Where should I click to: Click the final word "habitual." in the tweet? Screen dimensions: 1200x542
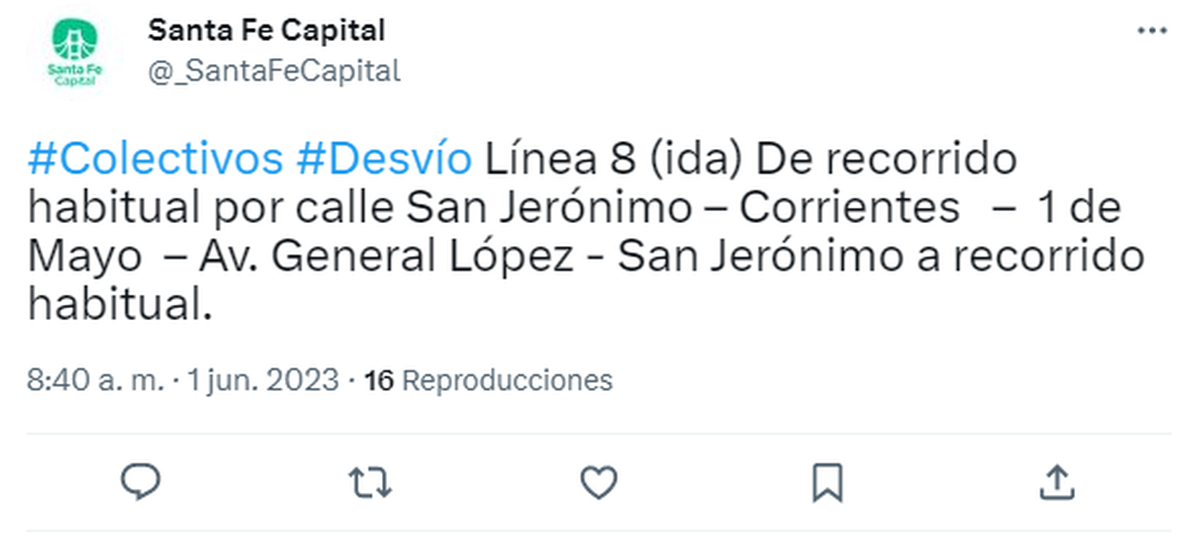tap(121, 305)
